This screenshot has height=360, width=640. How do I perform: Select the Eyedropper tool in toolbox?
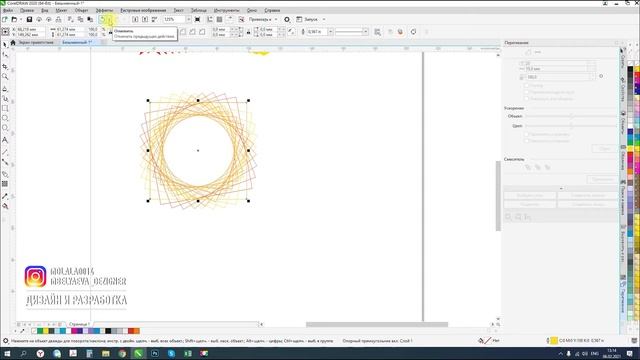(x=5, y=196)
